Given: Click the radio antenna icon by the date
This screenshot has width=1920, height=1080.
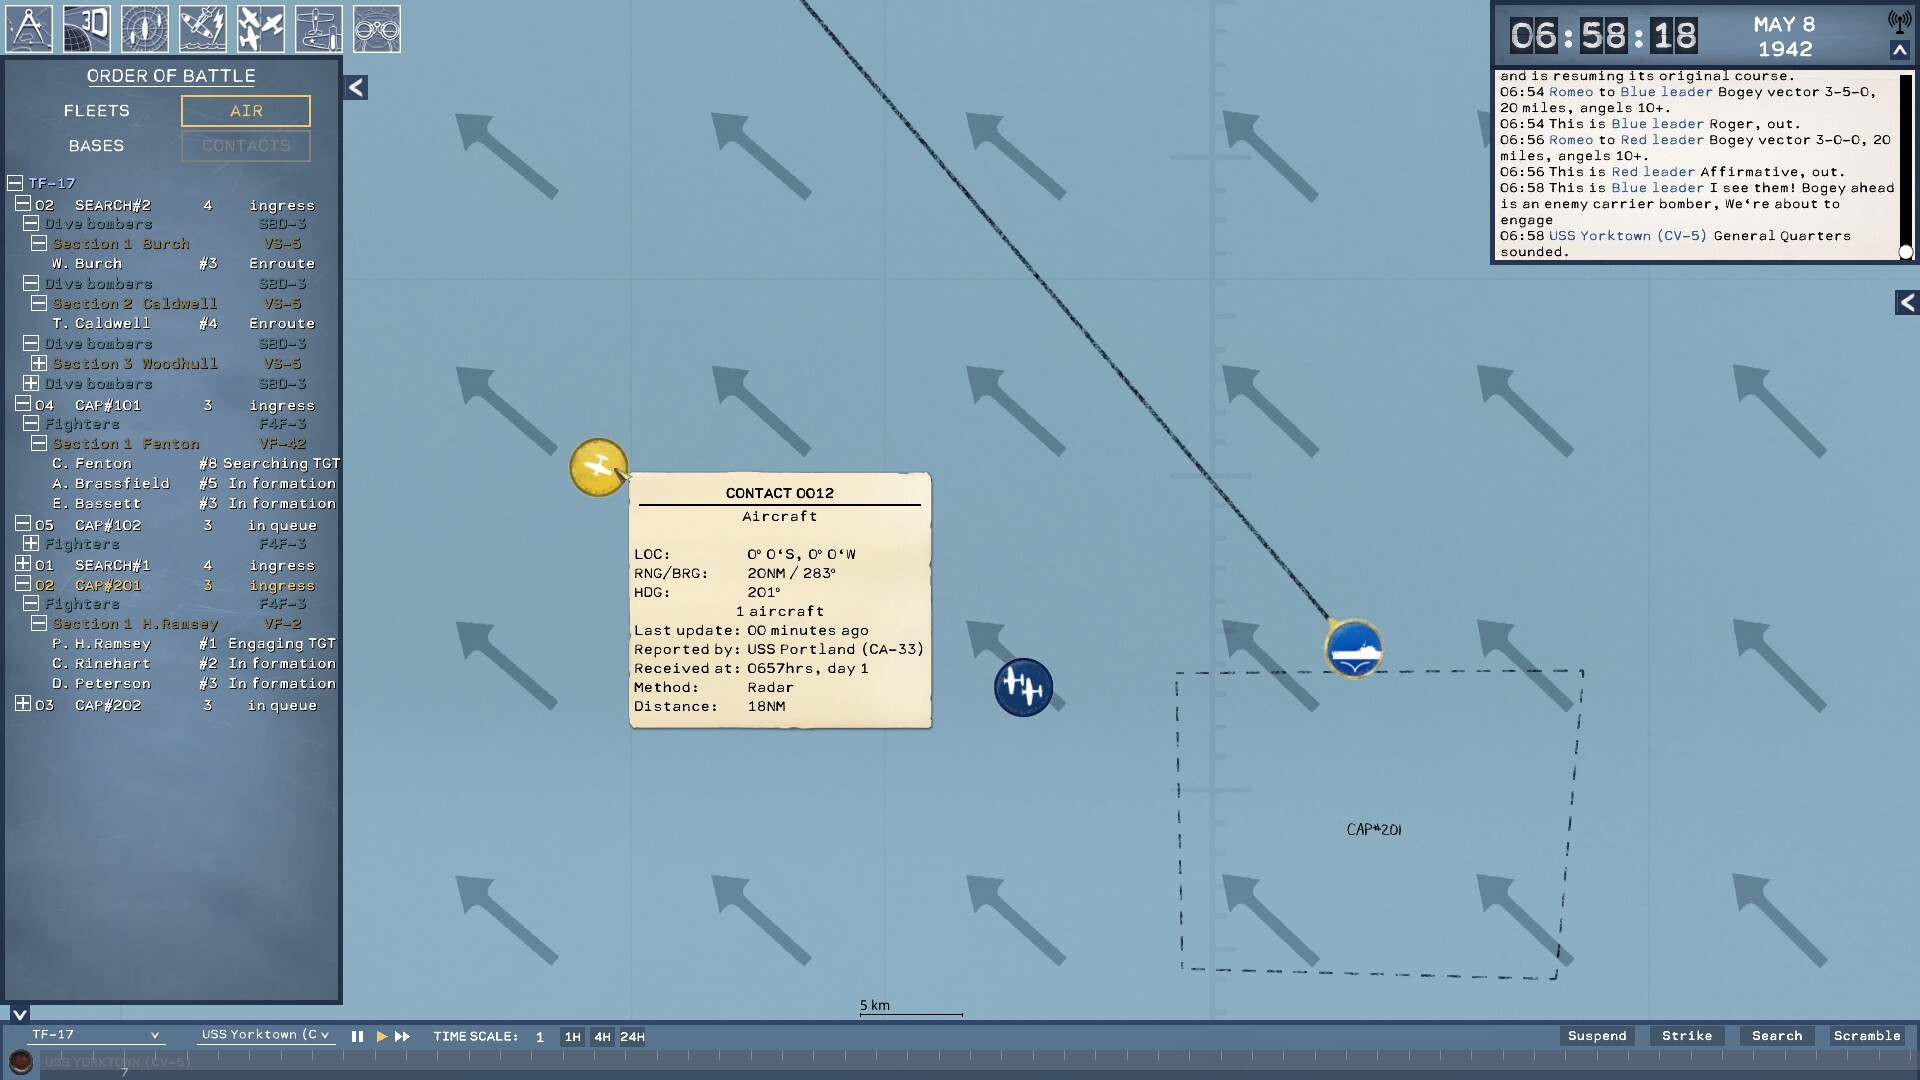Looking at the screenshot, I should [x=1899, y=22].
